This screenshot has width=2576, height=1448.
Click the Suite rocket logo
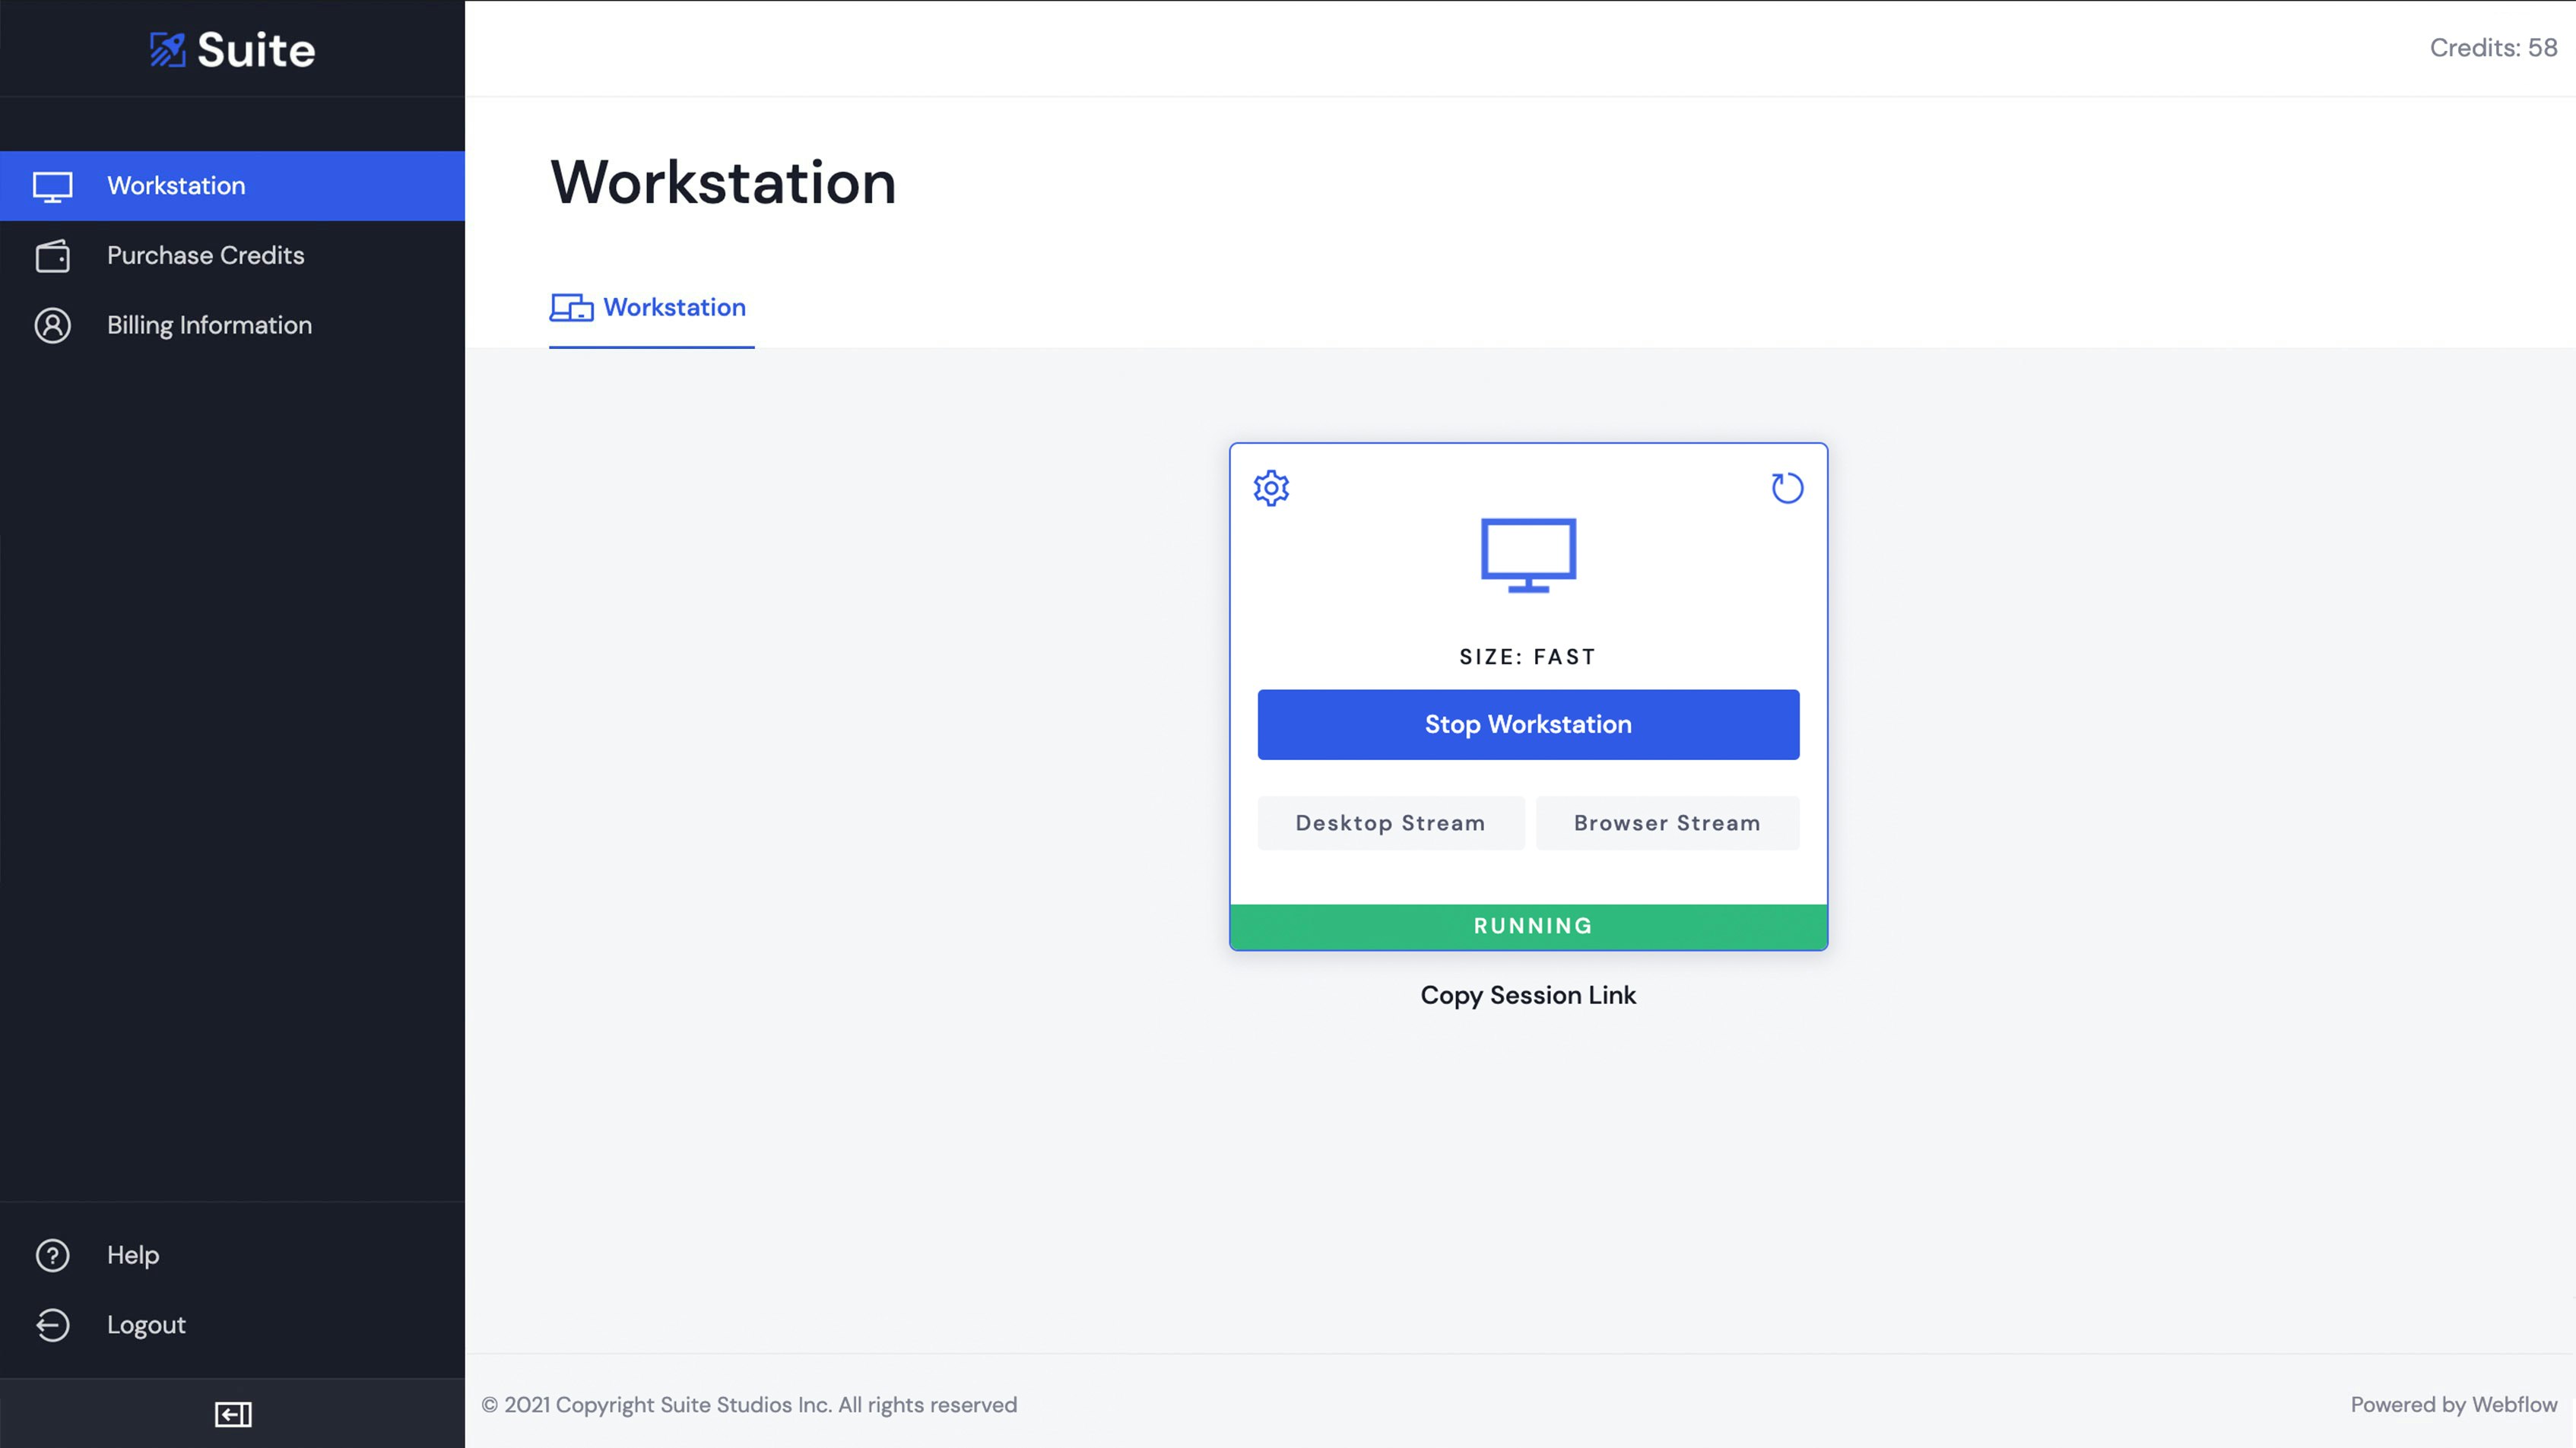click(168, 49)
